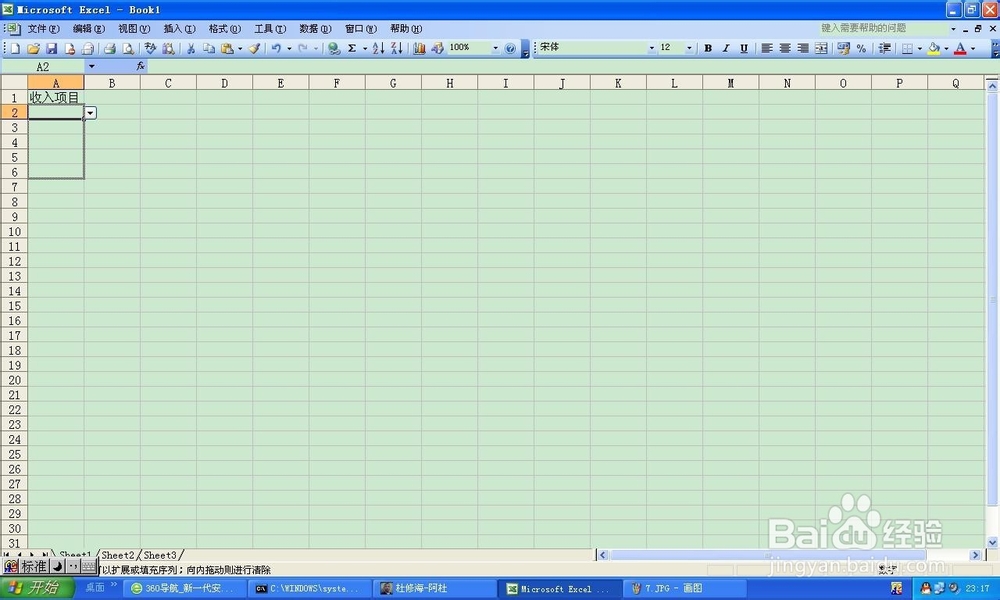Apply fill color bucket
The height and width of the screenshot is (600, 1000).
click(934, 48)
